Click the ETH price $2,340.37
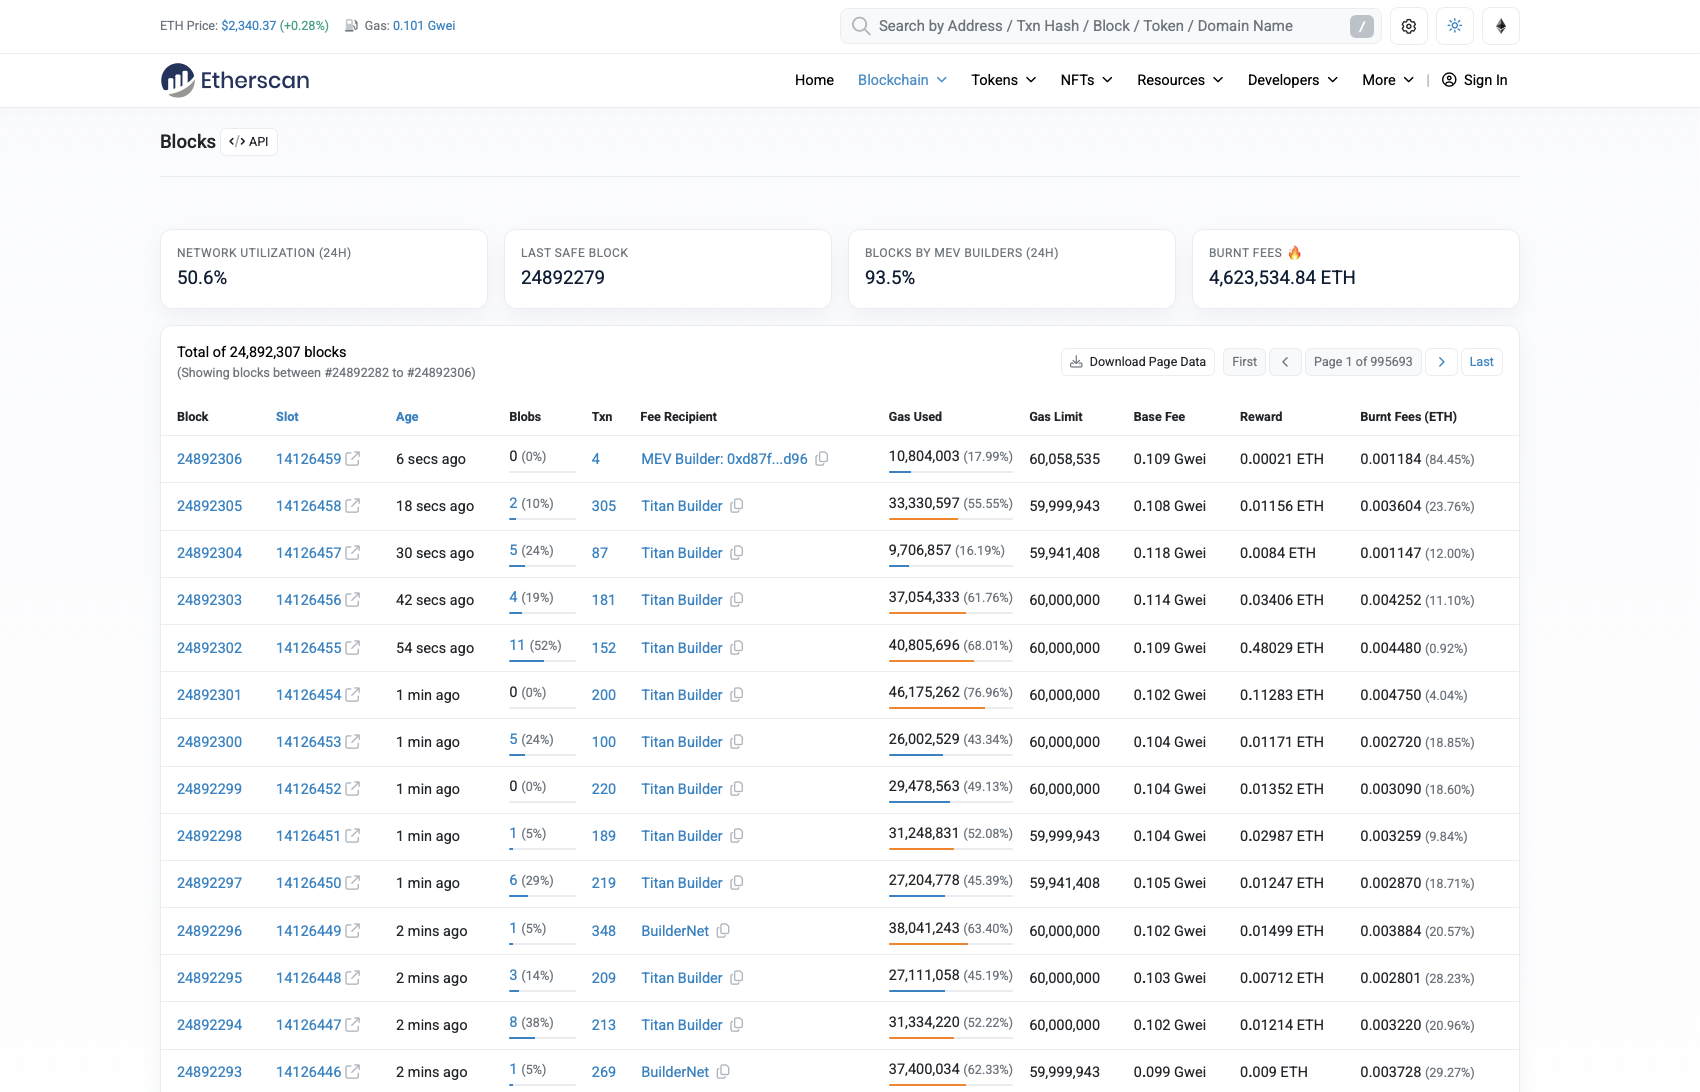The width and height of the screenshot is (1700, 1092). pos(248,26)
